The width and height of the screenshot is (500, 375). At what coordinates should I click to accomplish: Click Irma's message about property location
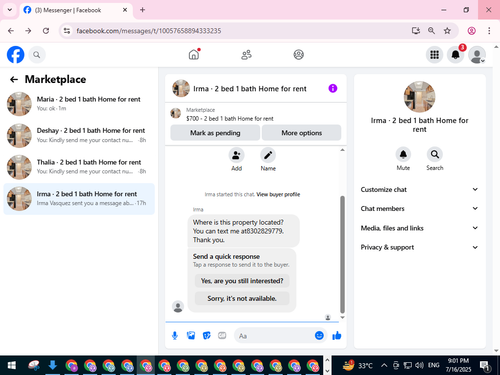pos(243,231)
